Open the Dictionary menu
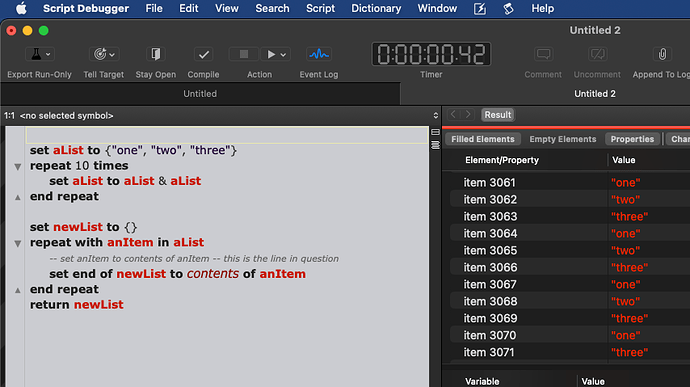This screenshot has height=387, width=690. pyautogui.click(x=376, y=8)
